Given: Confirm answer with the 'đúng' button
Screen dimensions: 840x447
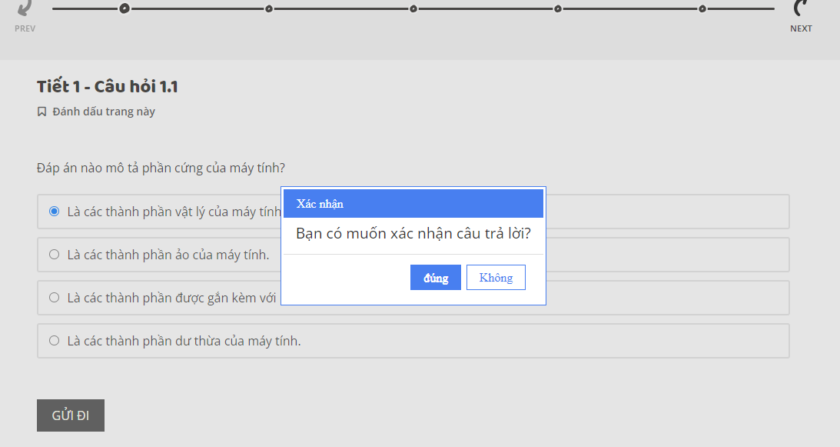Looking at the screenshot, I should click(435, 278).
